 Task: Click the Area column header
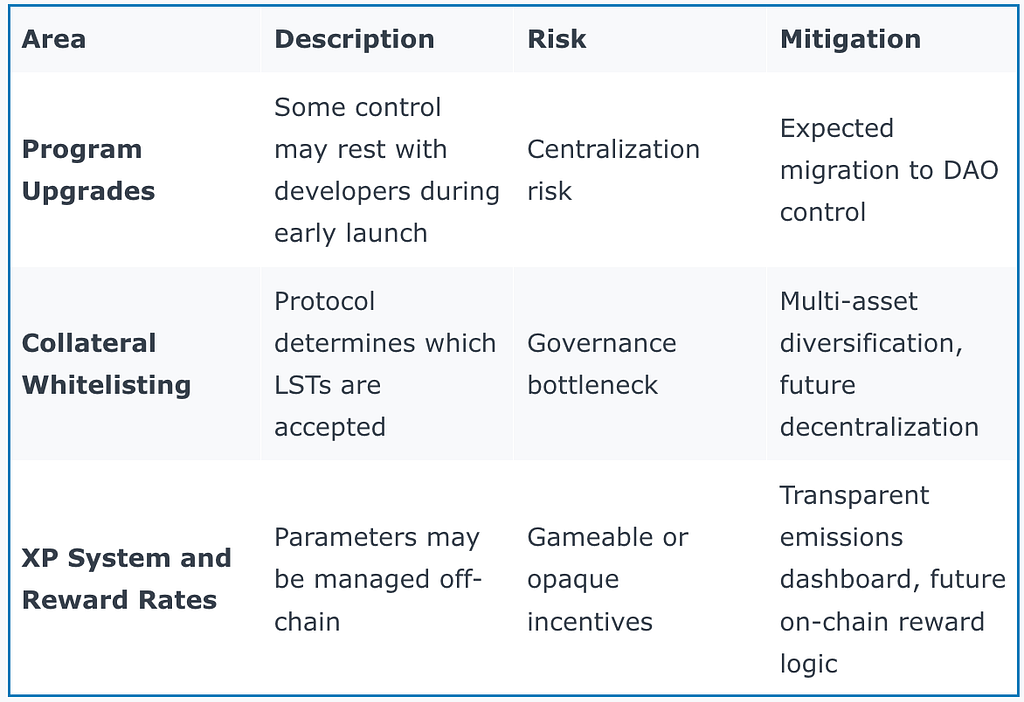[54, 39]
